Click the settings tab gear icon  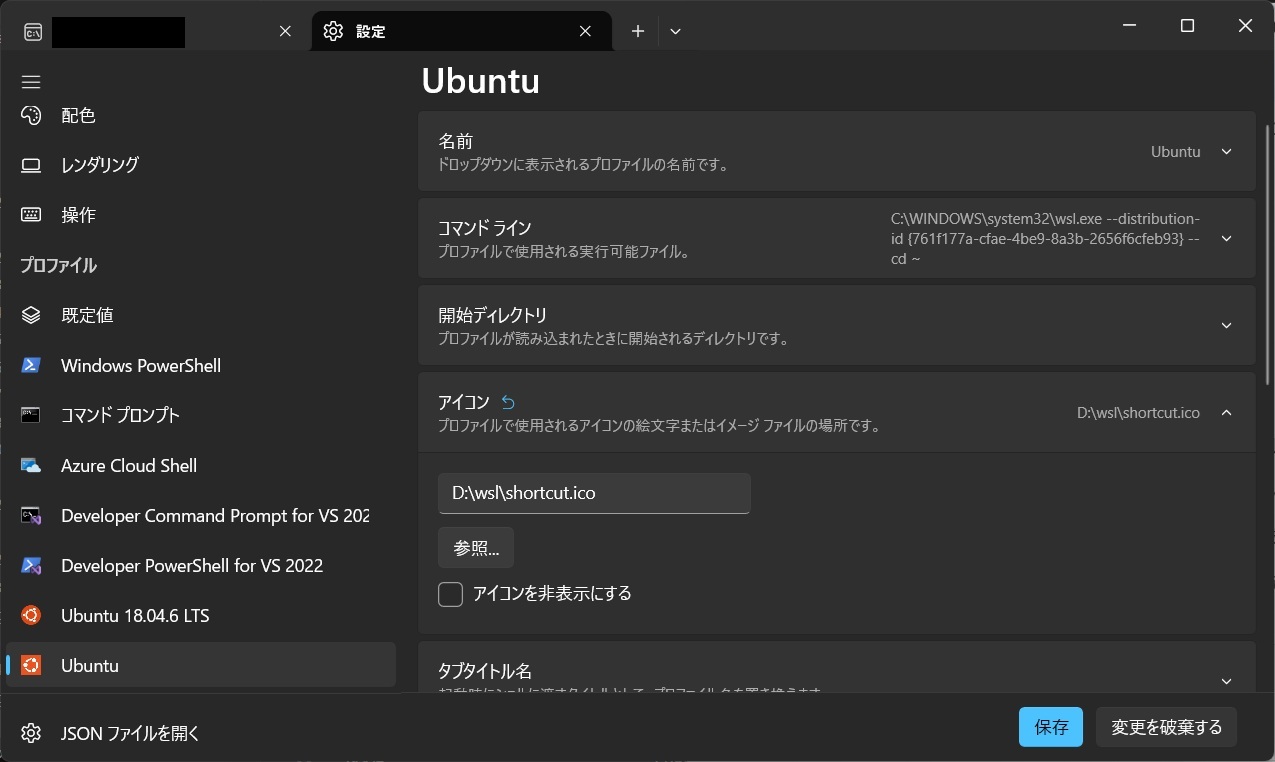coord(333,31)
